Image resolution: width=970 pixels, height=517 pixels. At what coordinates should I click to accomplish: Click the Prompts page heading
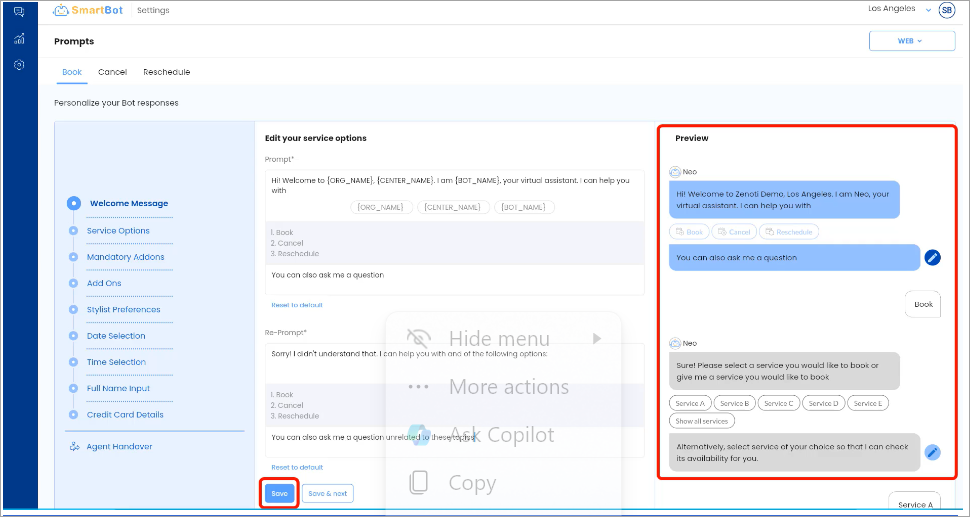point(74,41)
